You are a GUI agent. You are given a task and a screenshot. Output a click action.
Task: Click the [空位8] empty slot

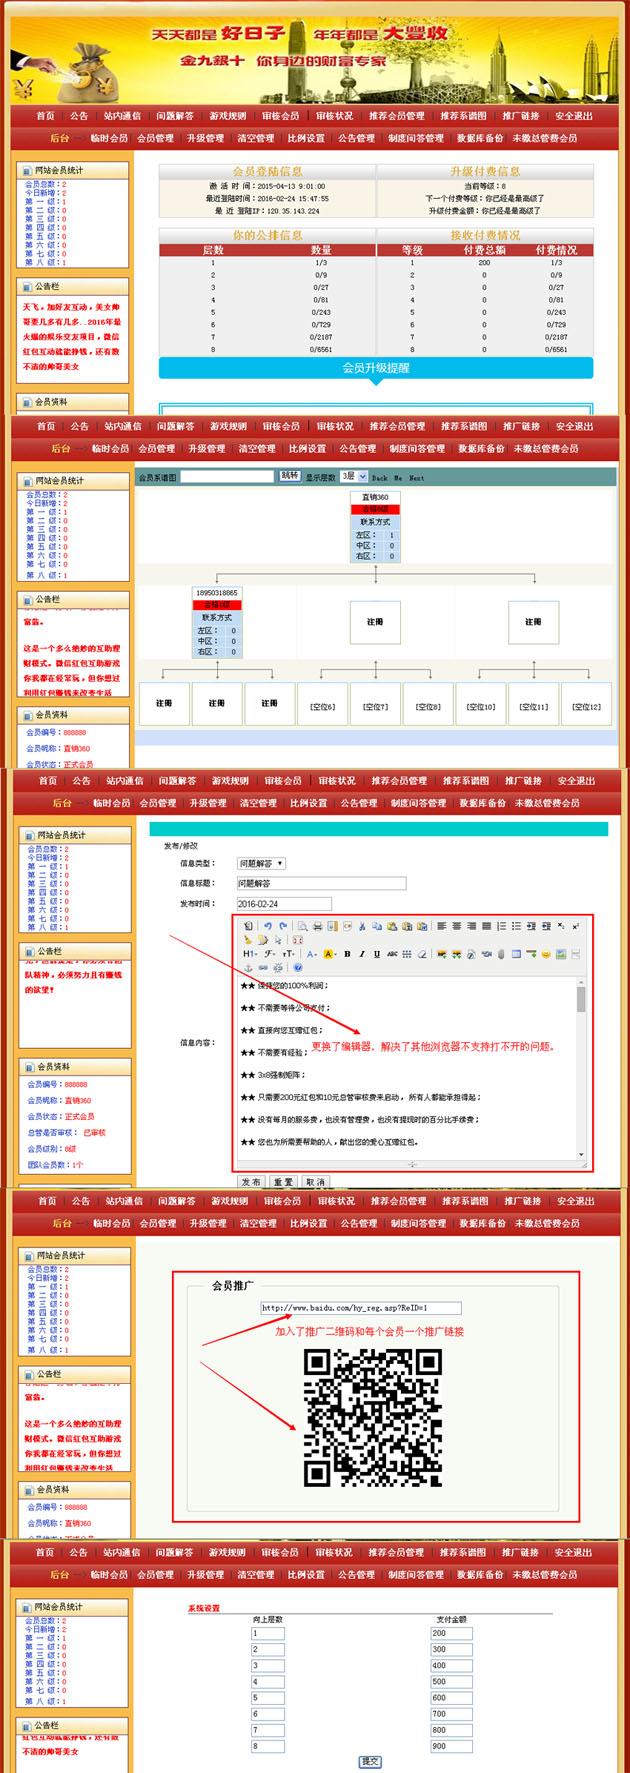428,705
